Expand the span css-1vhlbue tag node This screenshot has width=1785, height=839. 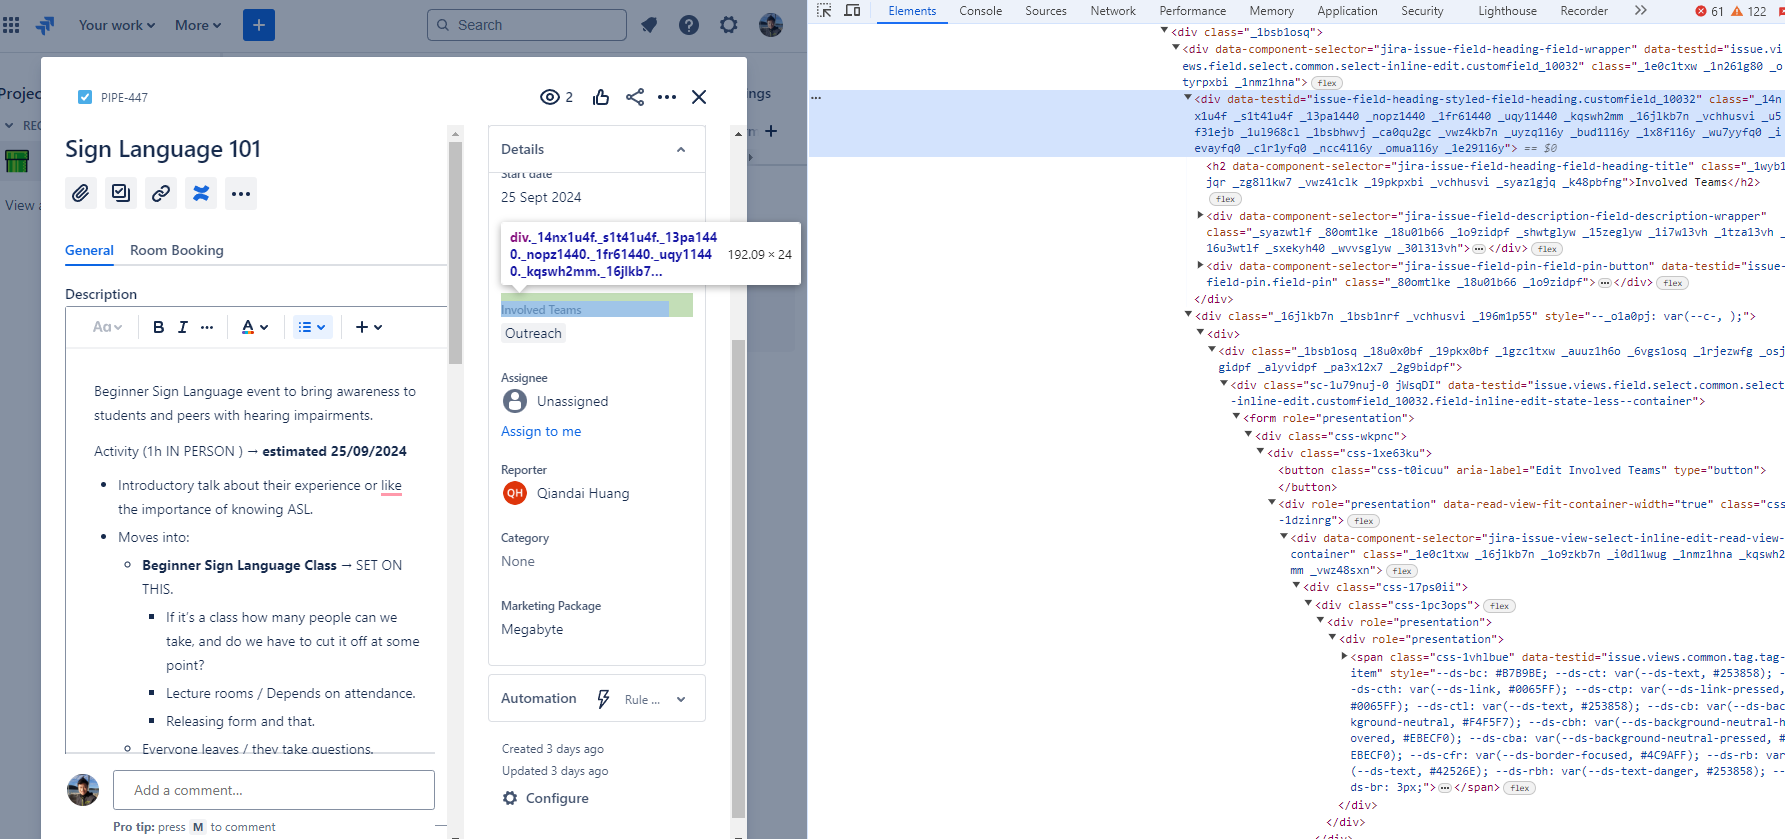point(1344,657)
